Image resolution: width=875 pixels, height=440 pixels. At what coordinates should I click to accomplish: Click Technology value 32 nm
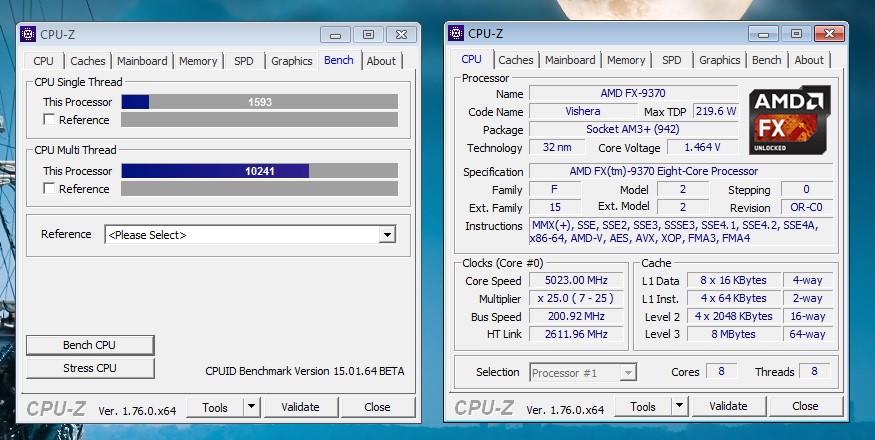pos(557,147)
